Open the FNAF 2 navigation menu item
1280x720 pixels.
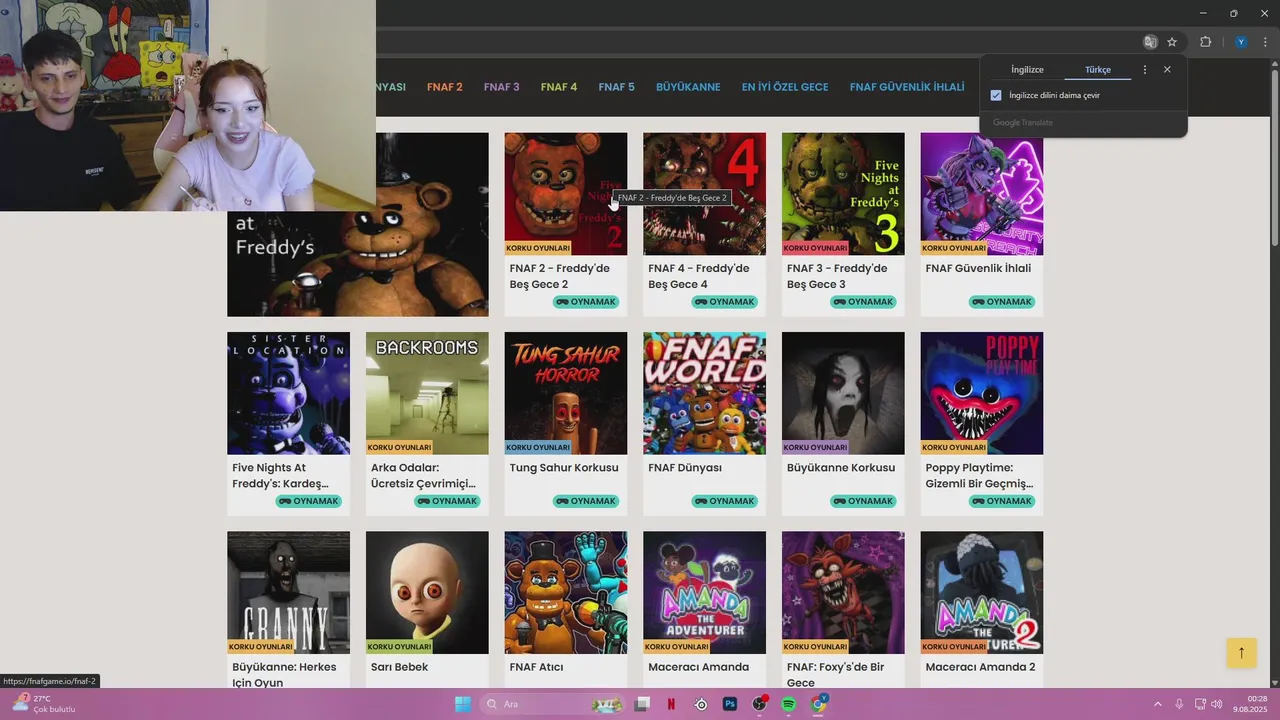click(x=444, y=87)
